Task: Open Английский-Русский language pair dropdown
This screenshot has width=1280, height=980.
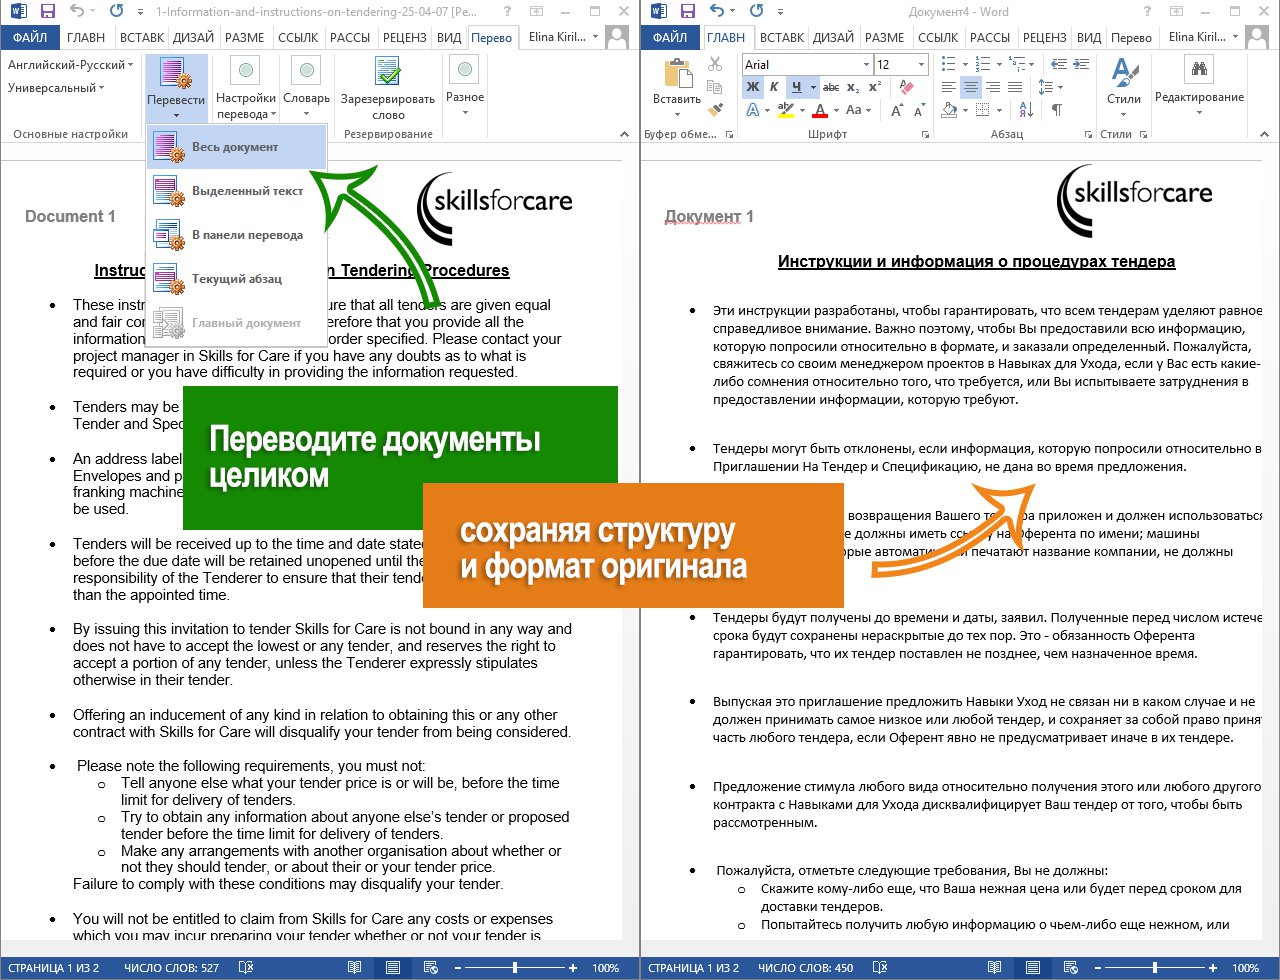Action: pyautogui.click(x=71, y=65)
